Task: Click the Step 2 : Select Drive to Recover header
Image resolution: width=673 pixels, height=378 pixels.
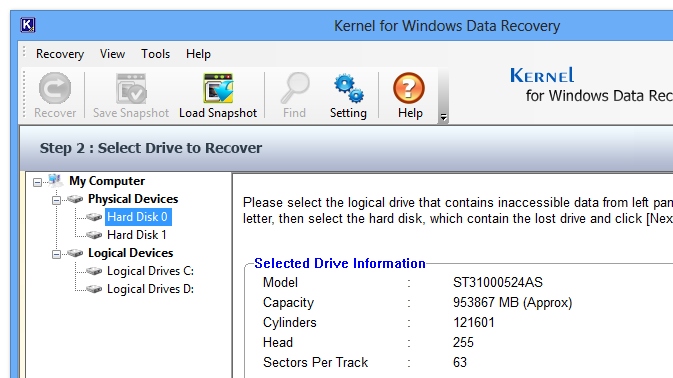Action: point(151,148)
